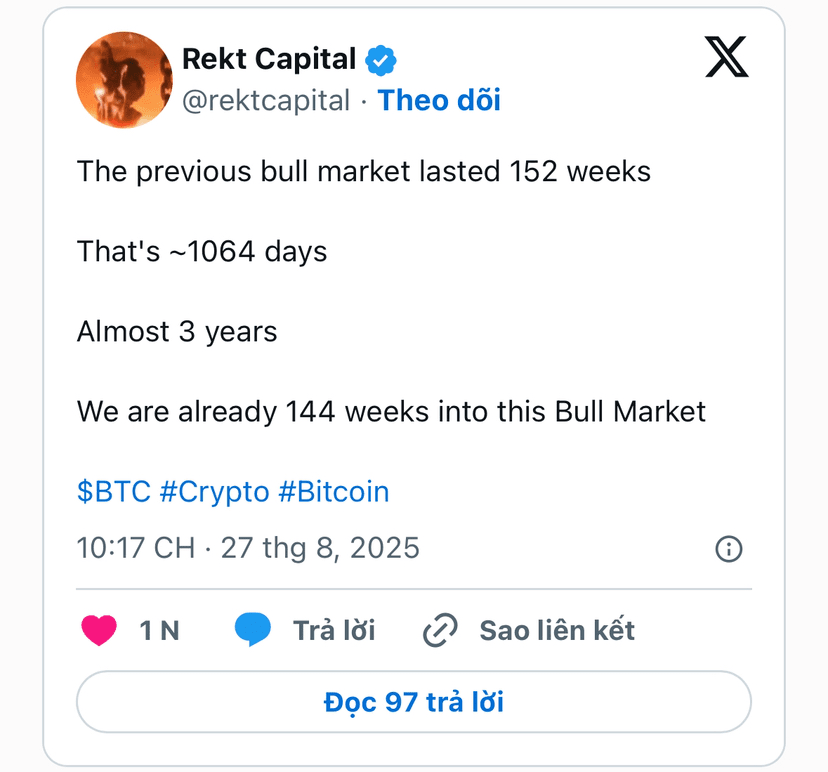Open the $BTC cashtag

tap(114, 492)
